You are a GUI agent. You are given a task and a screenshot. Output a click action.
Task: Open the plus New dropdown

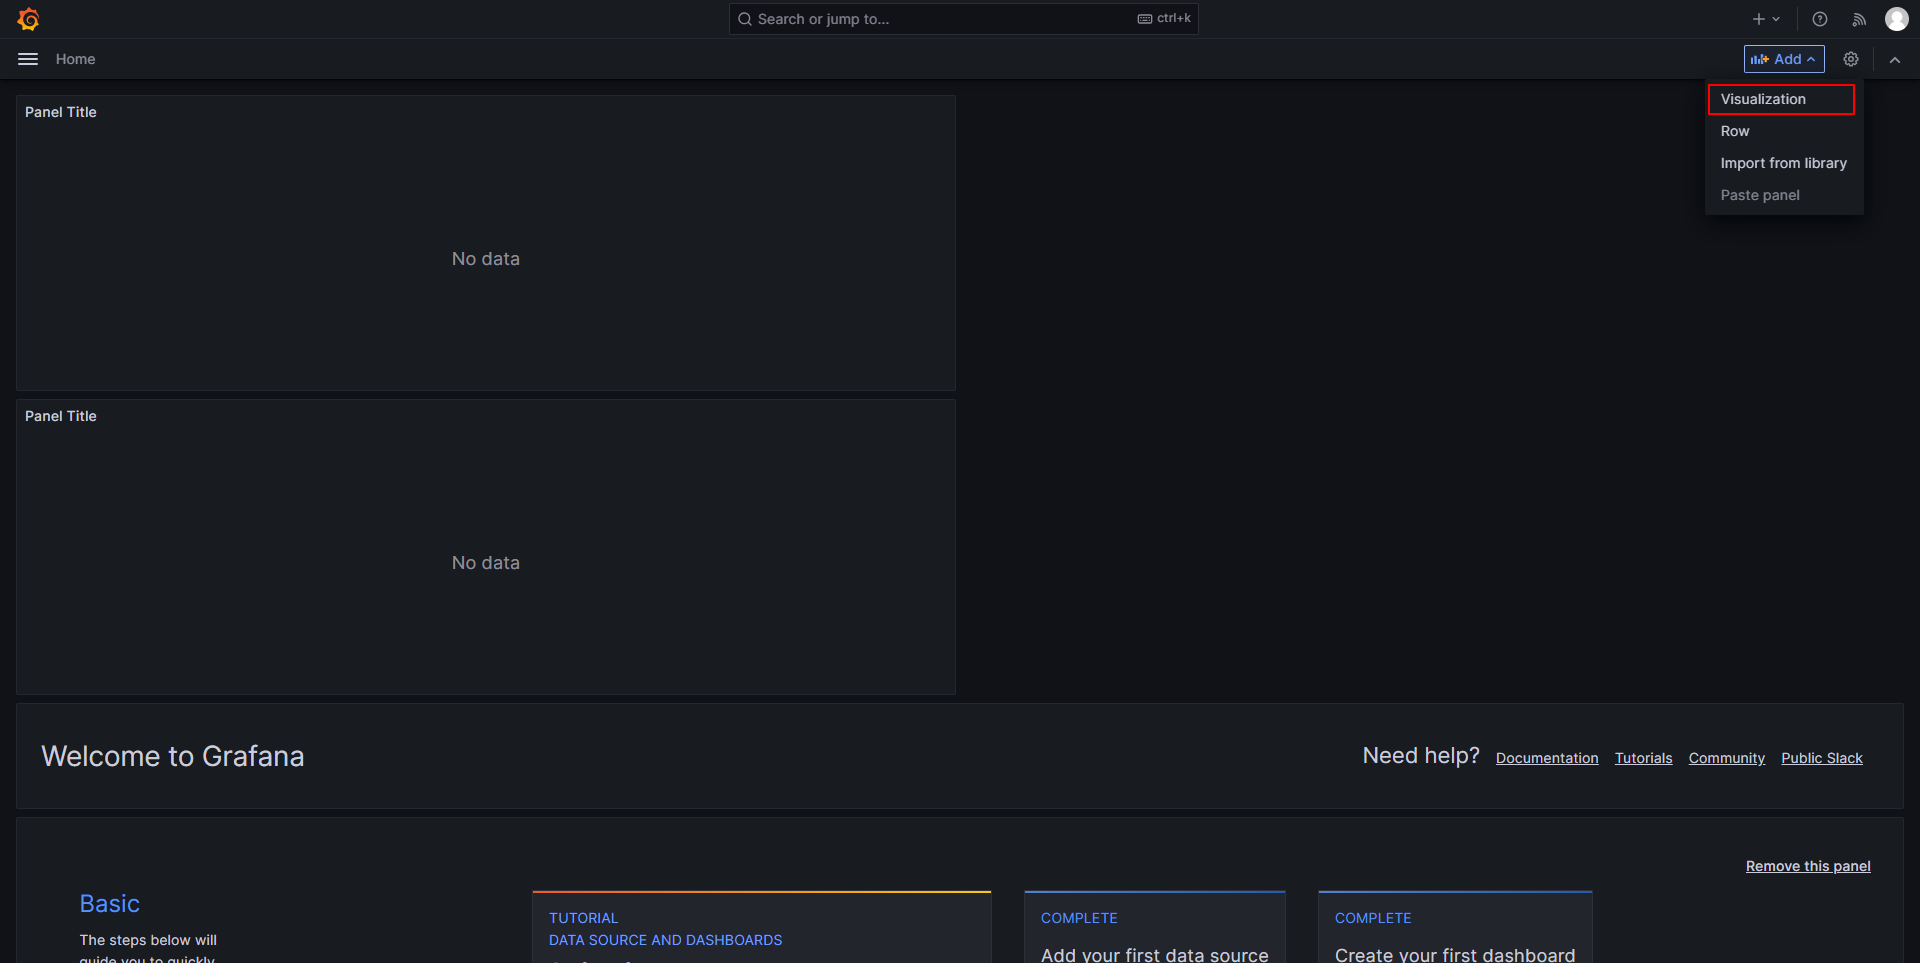pos(1766,19)
